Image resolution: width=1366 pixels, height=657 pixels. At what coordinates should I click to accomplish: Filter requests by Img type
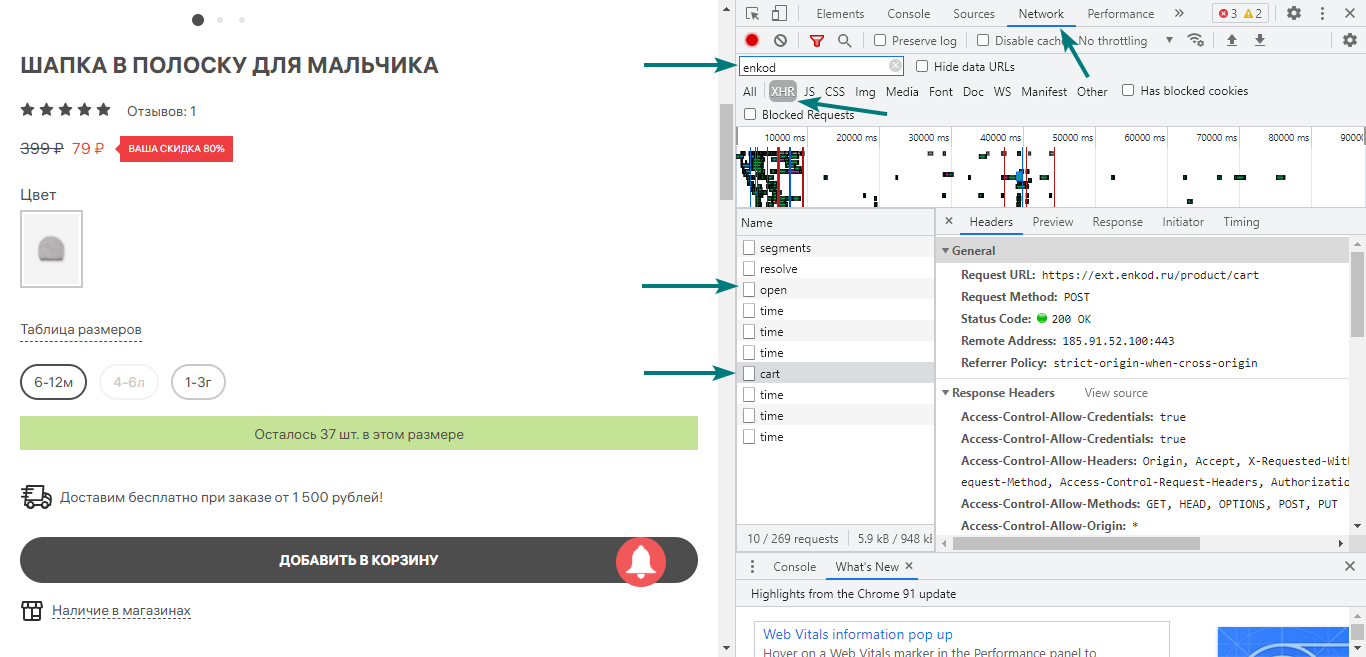tap(865, 92)
